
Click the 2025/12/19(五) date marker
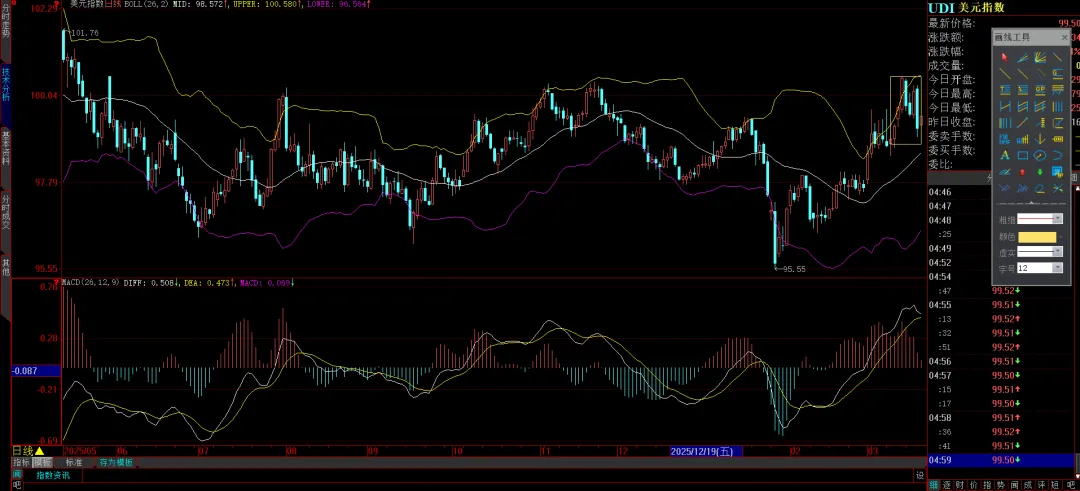(x=706, y=452)
